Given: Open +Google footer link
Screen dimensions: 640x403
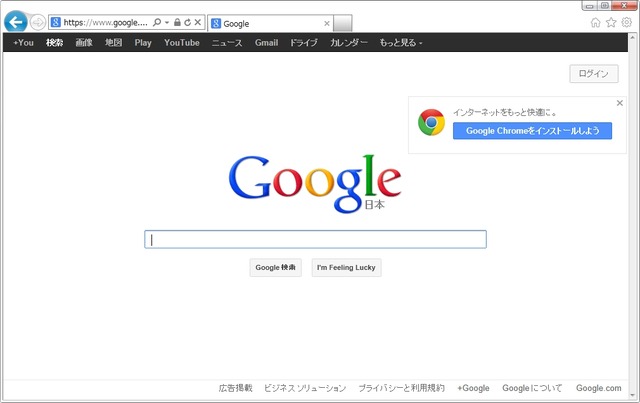Looking at the screenshot, I should click(x=473, y=388).
